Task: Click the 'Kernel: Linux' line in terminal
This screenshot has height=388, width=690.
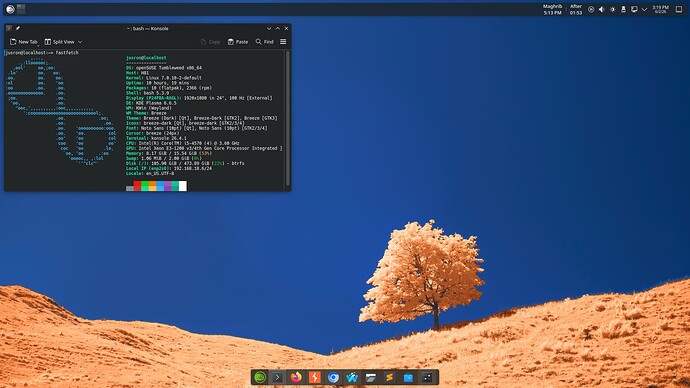Action: pos(164,78)
